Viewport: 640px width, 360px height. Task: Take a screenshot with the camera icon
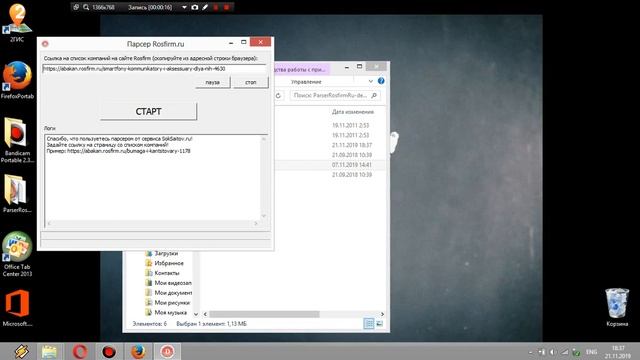[195, 7]
